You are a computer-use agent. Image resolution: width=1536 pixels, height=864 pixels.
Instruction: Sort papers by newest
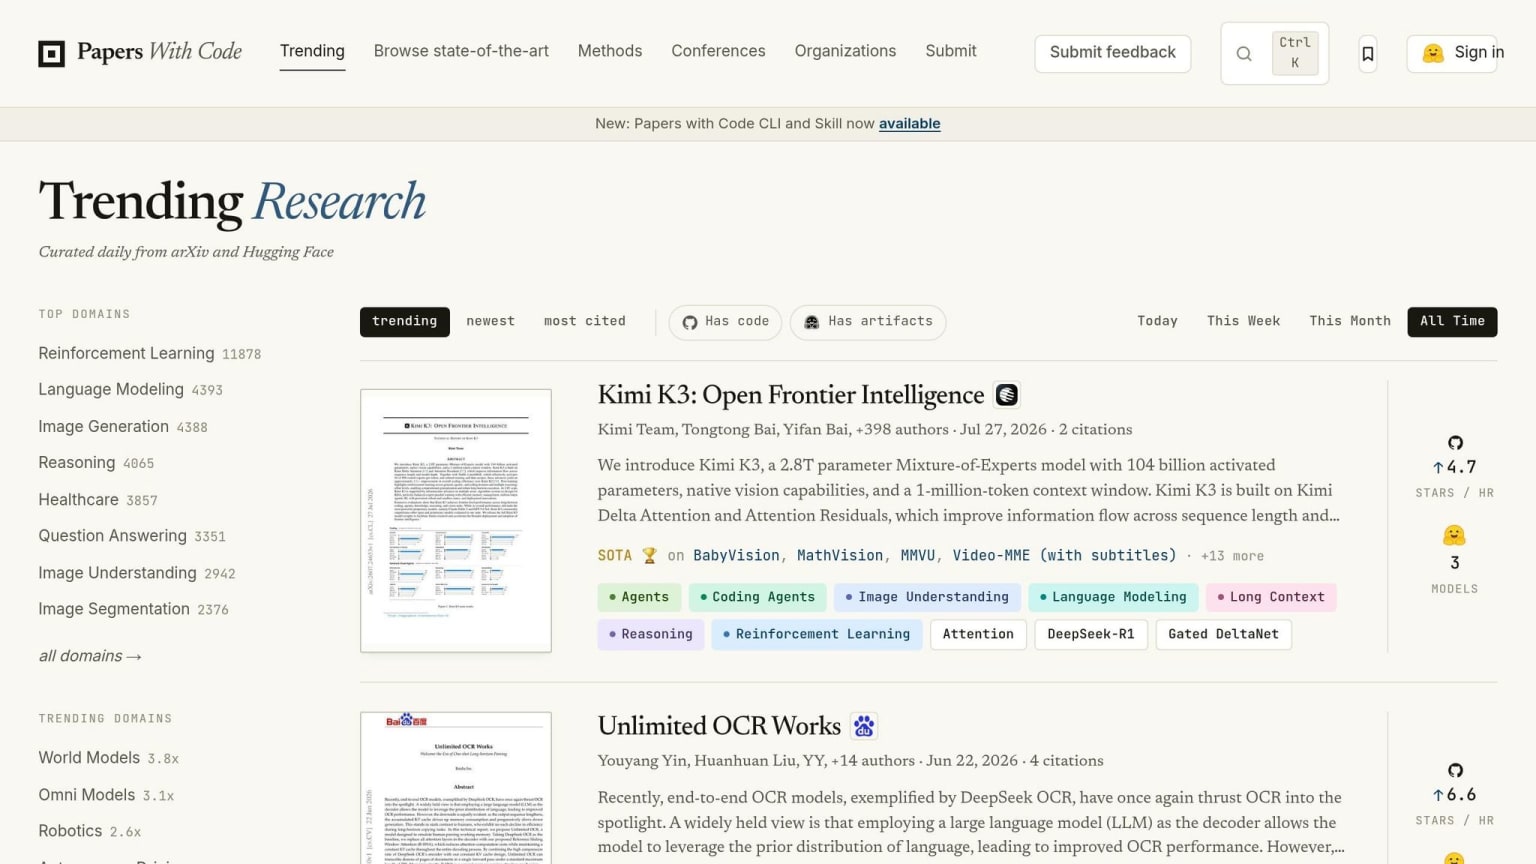tap(490, 321)
